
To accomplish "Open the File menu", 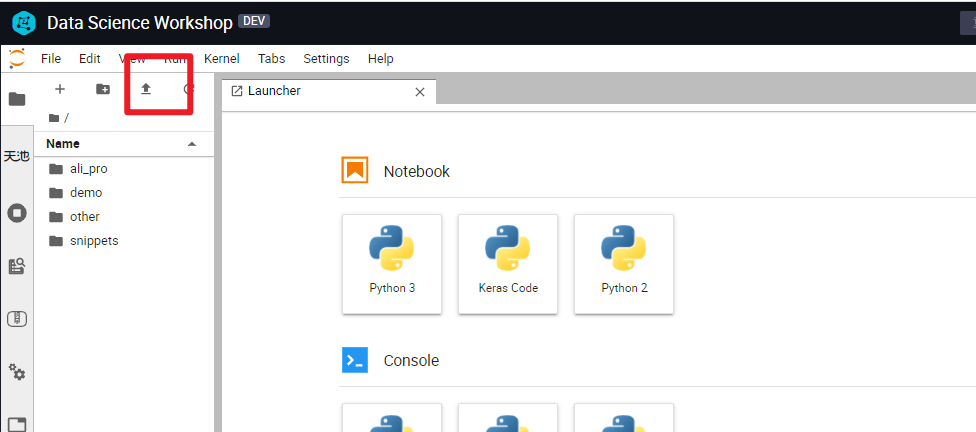I will pos(51,59).
